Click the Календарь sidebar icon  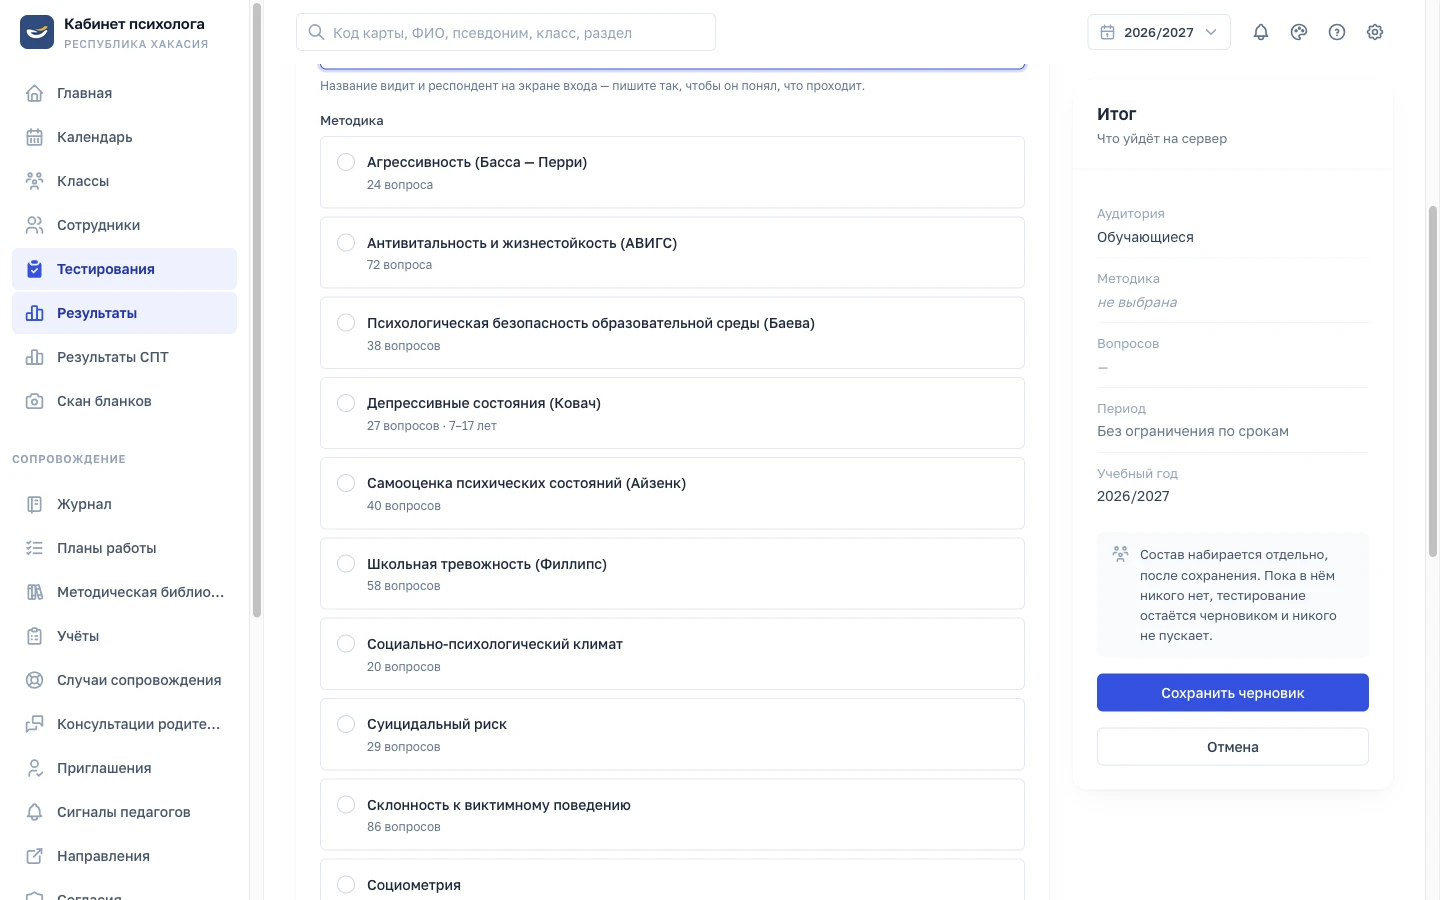tap(35, 137)
